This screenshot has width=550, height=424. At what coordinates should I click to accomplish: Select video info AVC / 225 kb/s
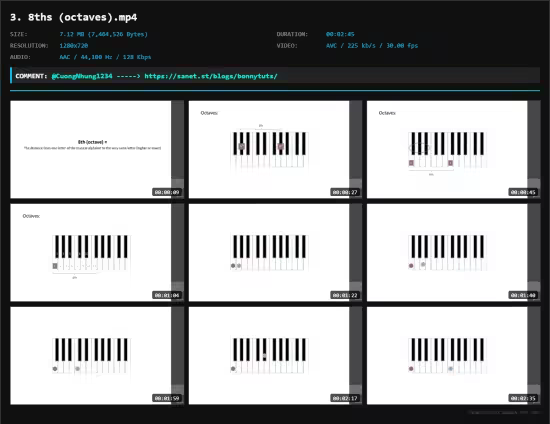click(x=372, y=46)
